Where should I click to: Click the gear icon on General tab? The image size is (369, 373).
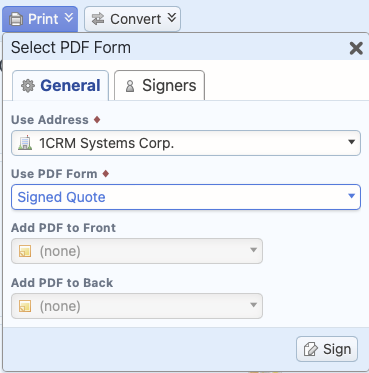tap(28, 86)
